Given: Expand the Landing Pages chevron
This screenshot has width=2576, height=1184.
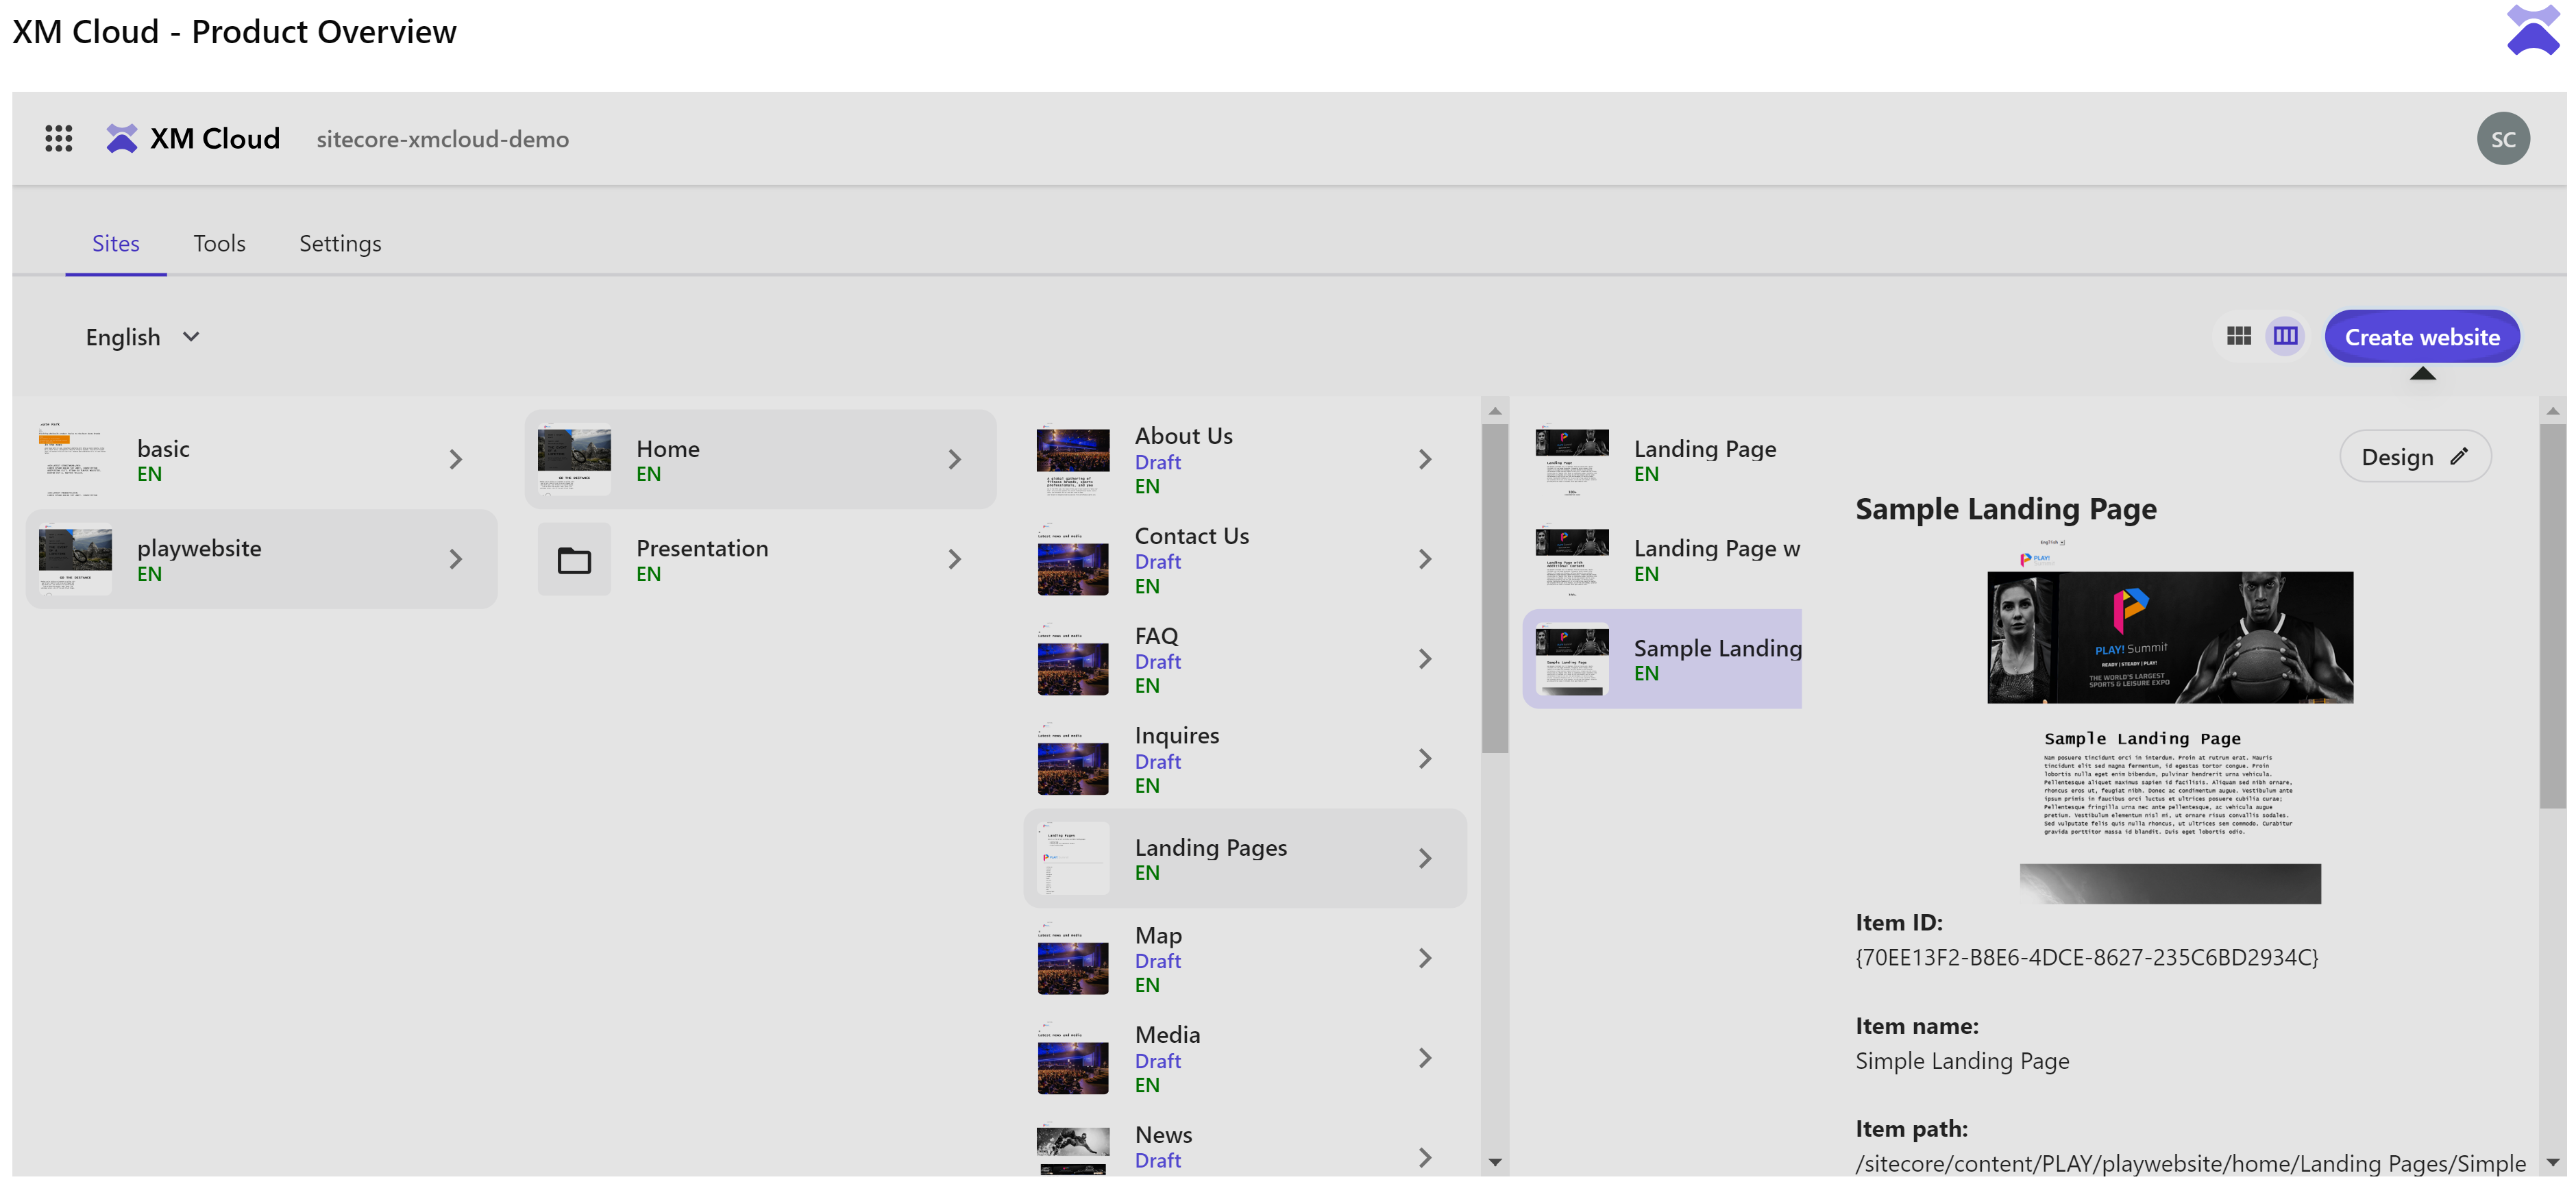Looking at the screenshot, I should coord(1425,858).
